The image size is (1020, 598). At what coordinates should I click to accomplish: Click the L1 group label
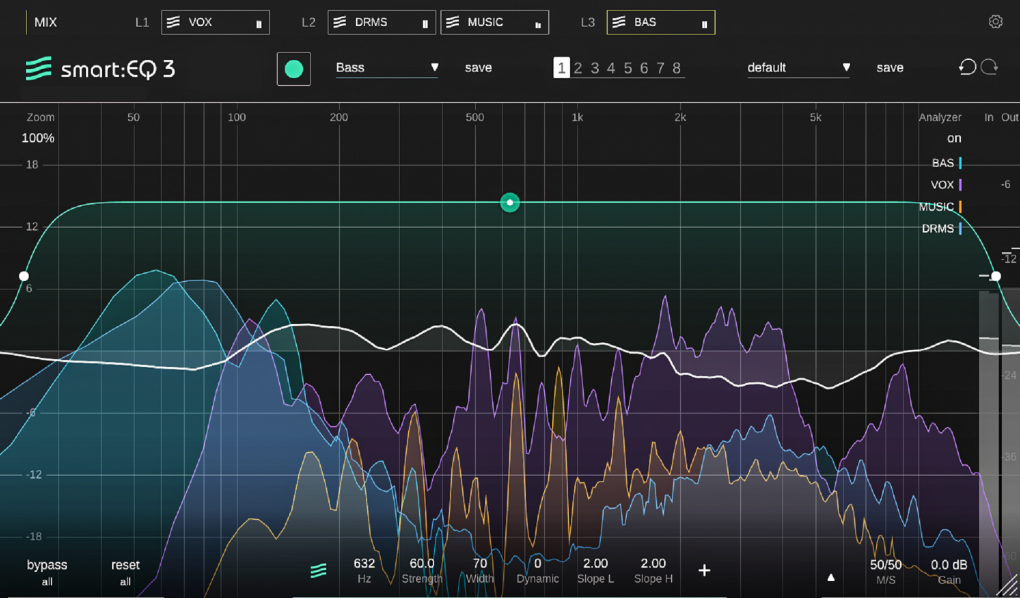142,22
